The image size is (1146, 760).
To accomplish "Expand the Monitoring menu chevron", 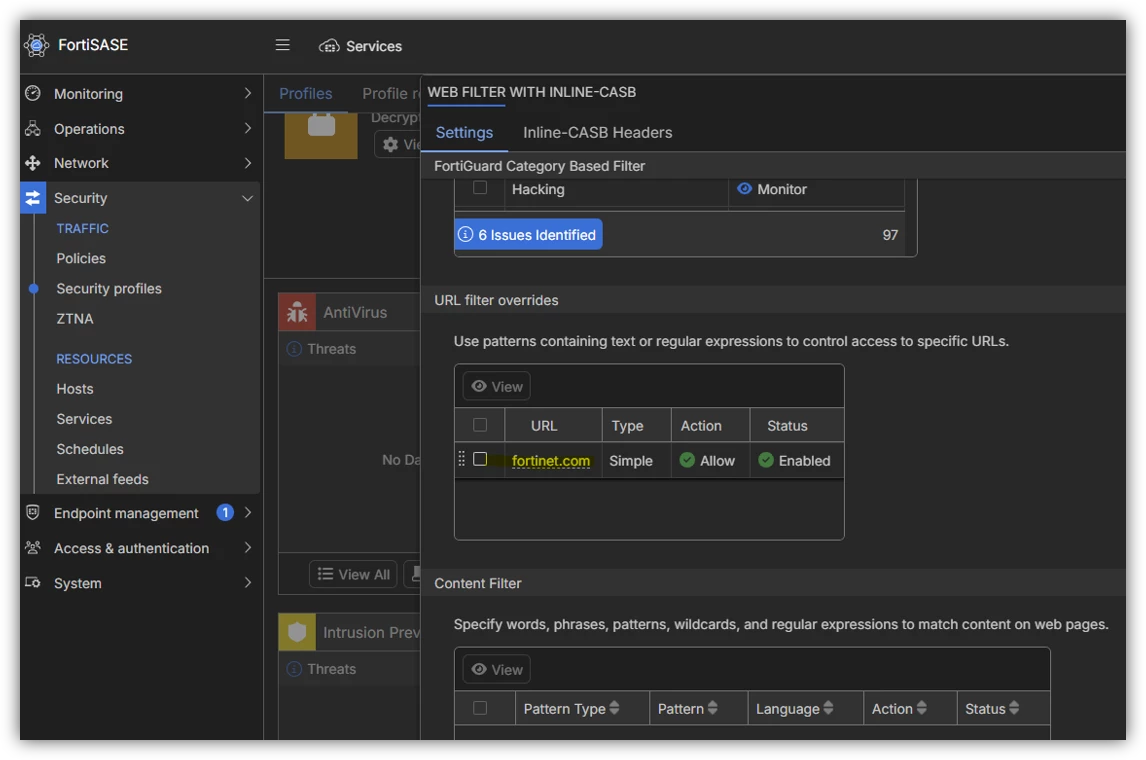I will (x=248, y=94).
